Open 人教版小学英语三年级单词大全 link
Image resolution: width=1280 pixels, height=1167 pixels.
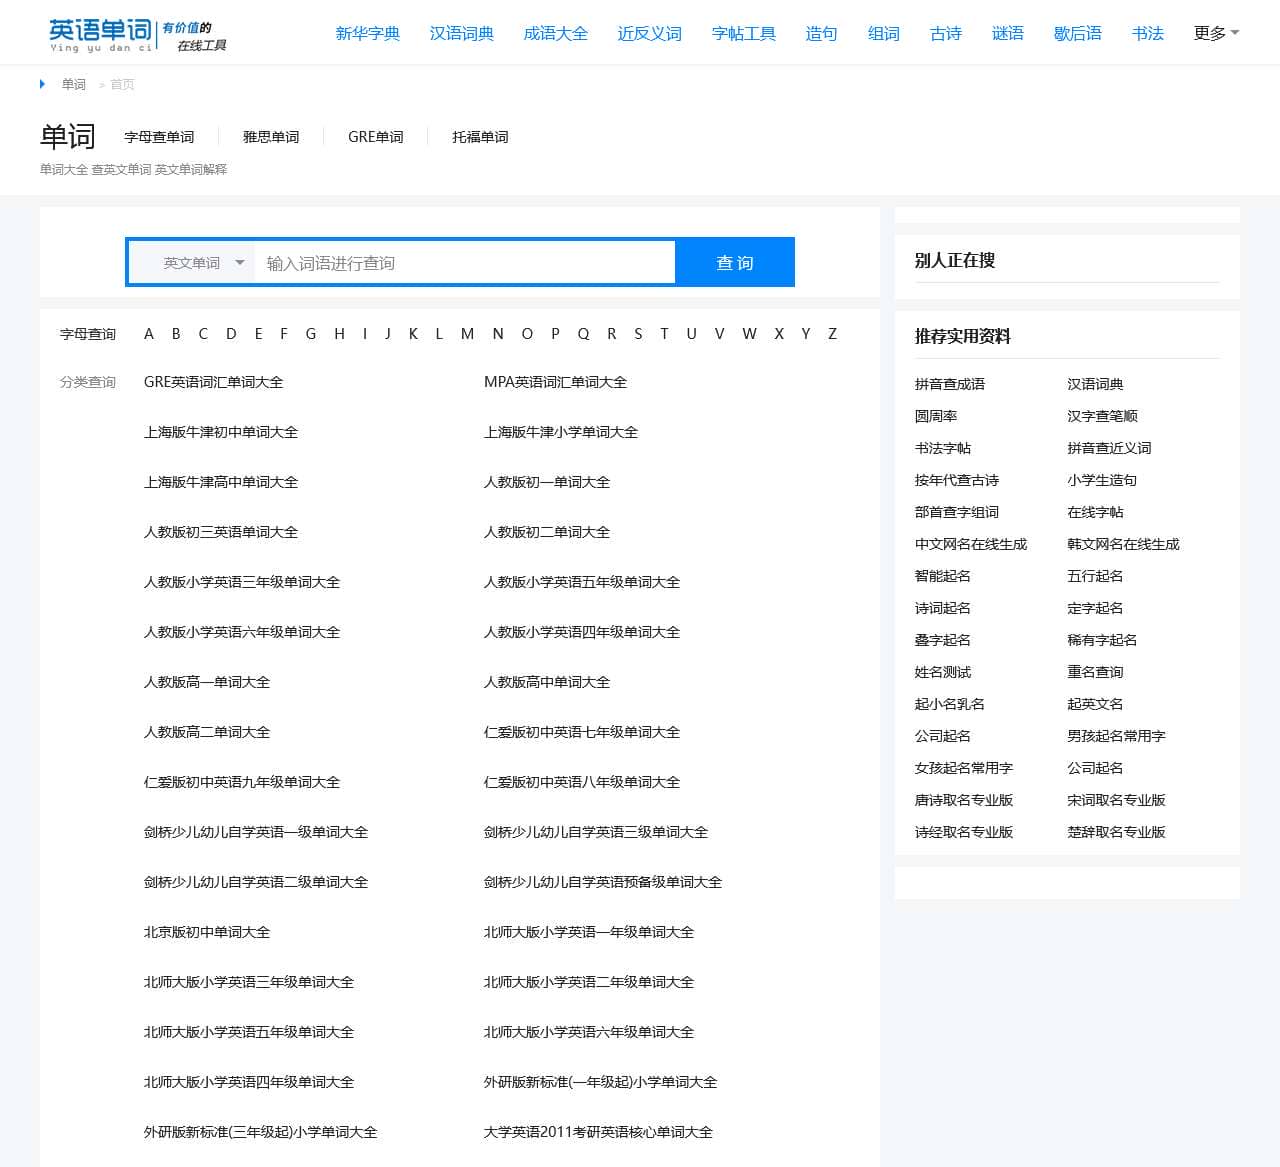[x=242, y=582]
